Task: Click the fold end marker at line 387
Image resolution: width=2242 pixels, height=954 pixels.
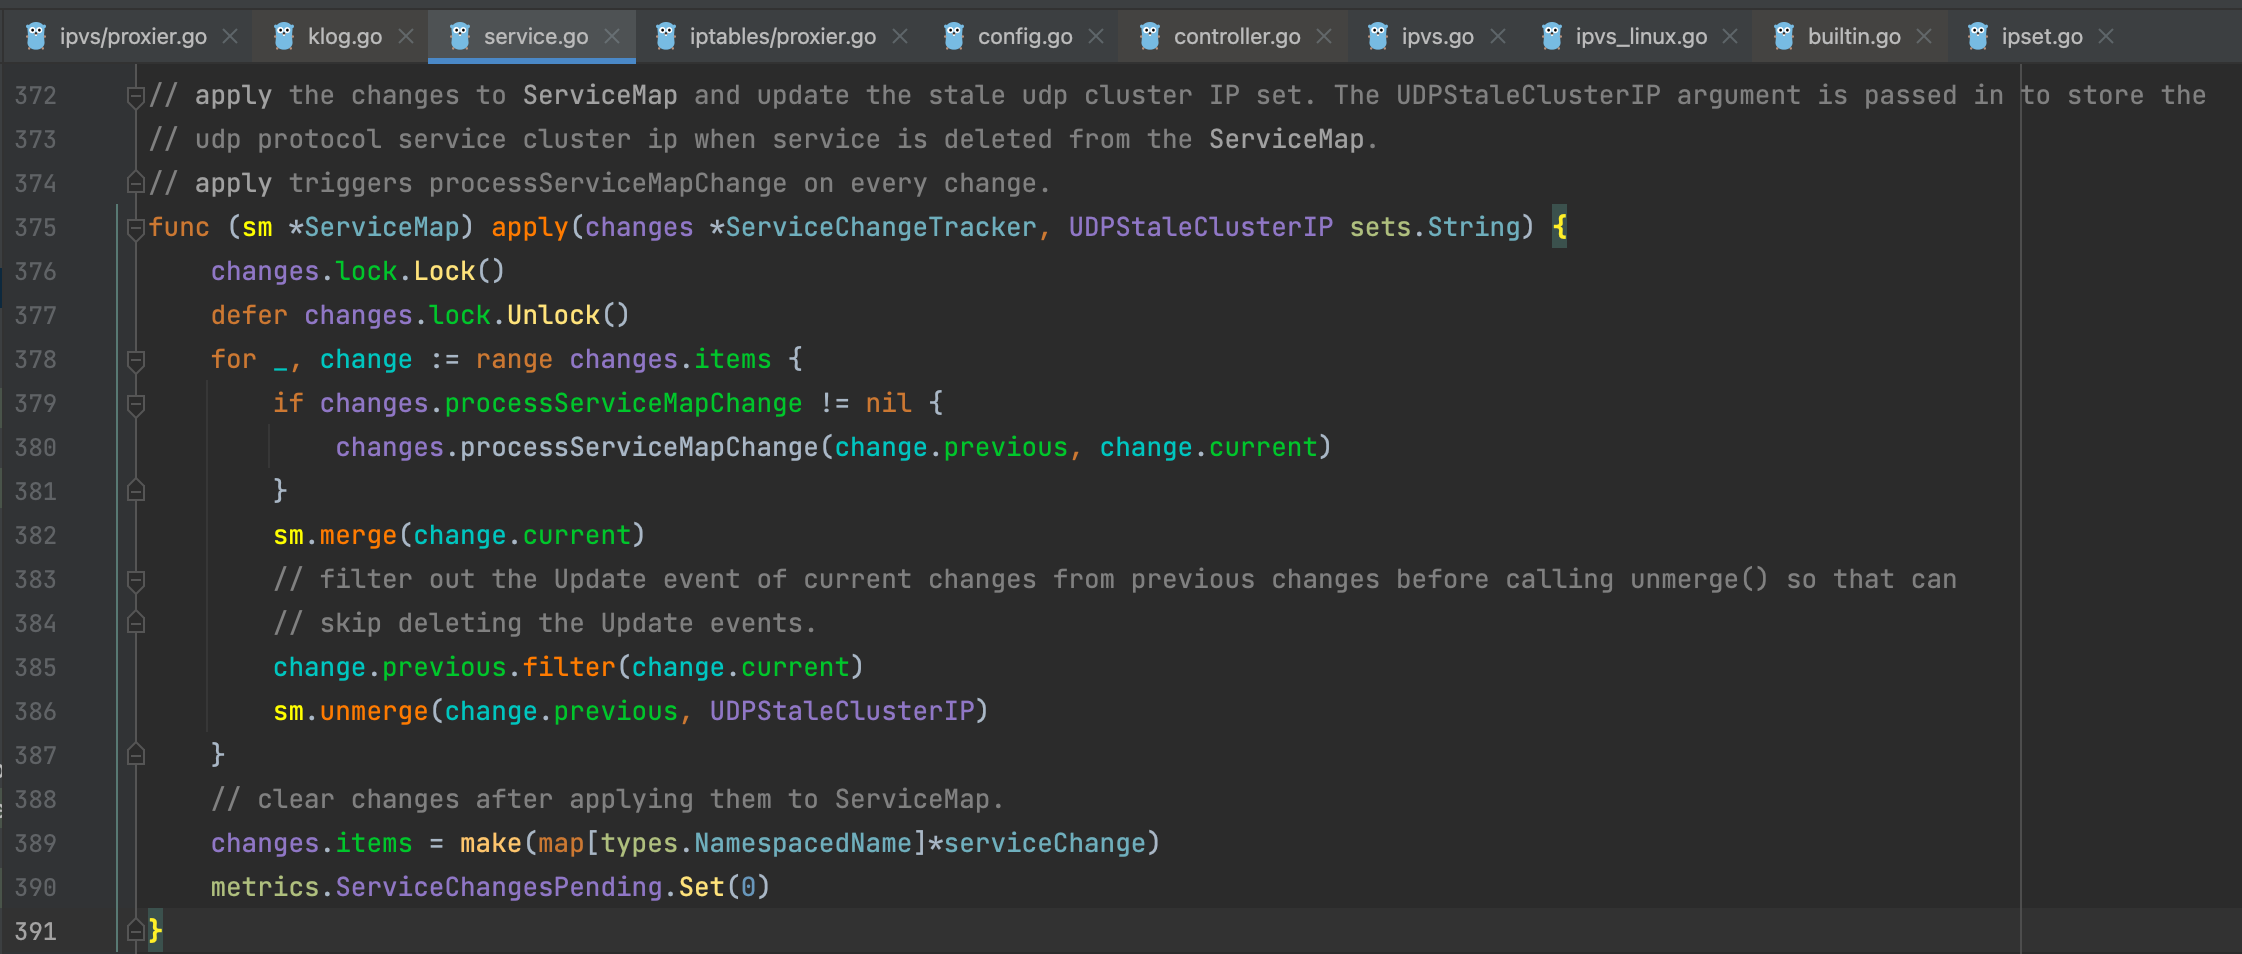Action: pos(136,755)
